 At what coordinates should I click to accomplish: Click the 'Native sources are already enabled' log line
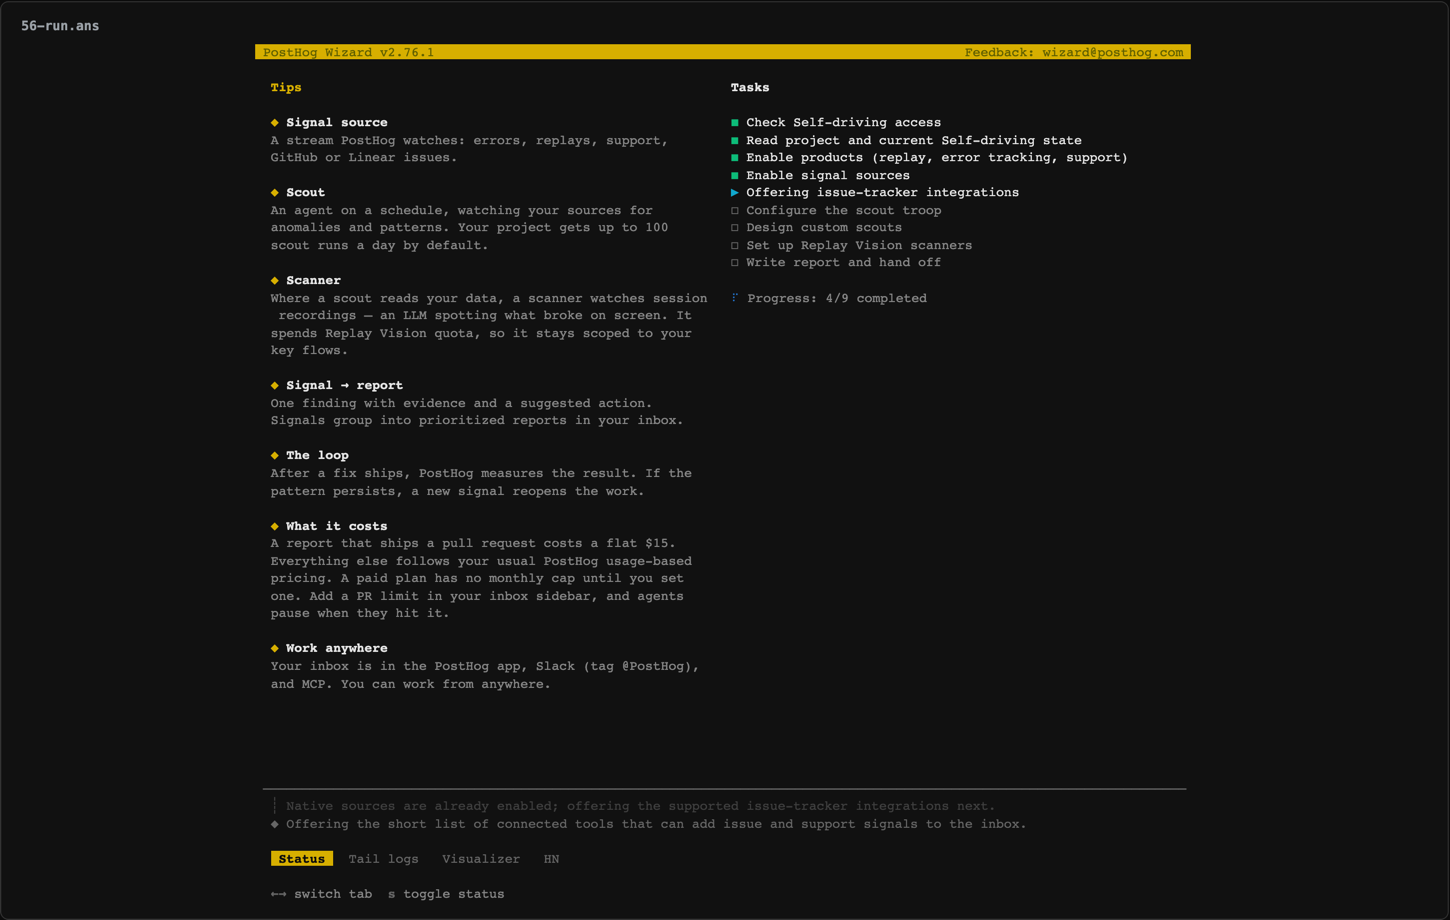point(640,807)
